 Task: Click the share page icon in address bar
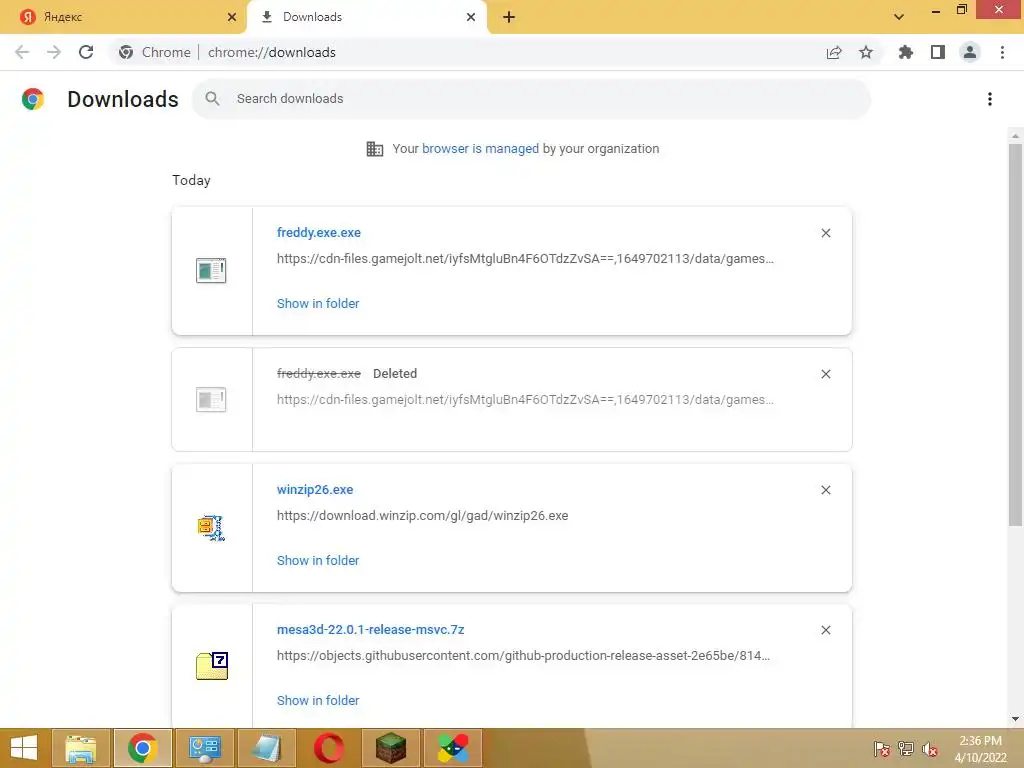834,52
